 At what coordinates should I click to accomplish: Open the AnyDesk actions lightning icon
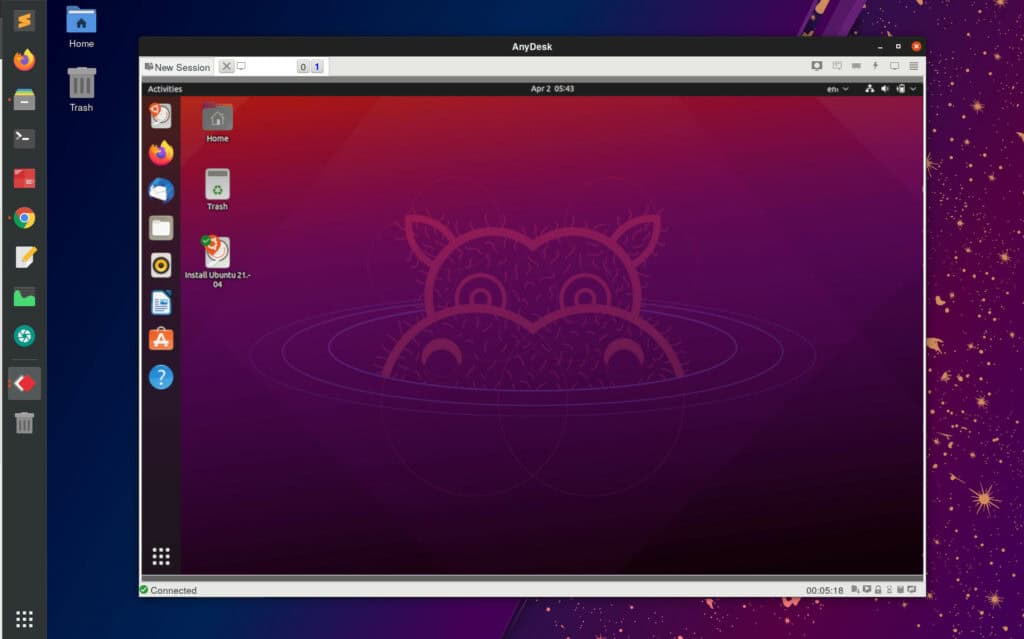click(x=875, y=66)
